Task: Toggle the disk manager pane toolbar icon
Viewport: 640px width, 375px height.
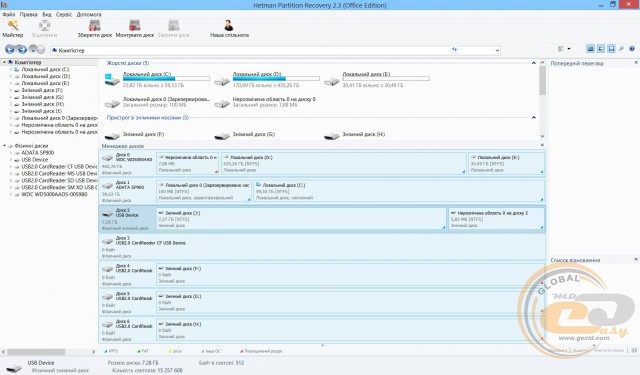Action: (x=601, y=49)
